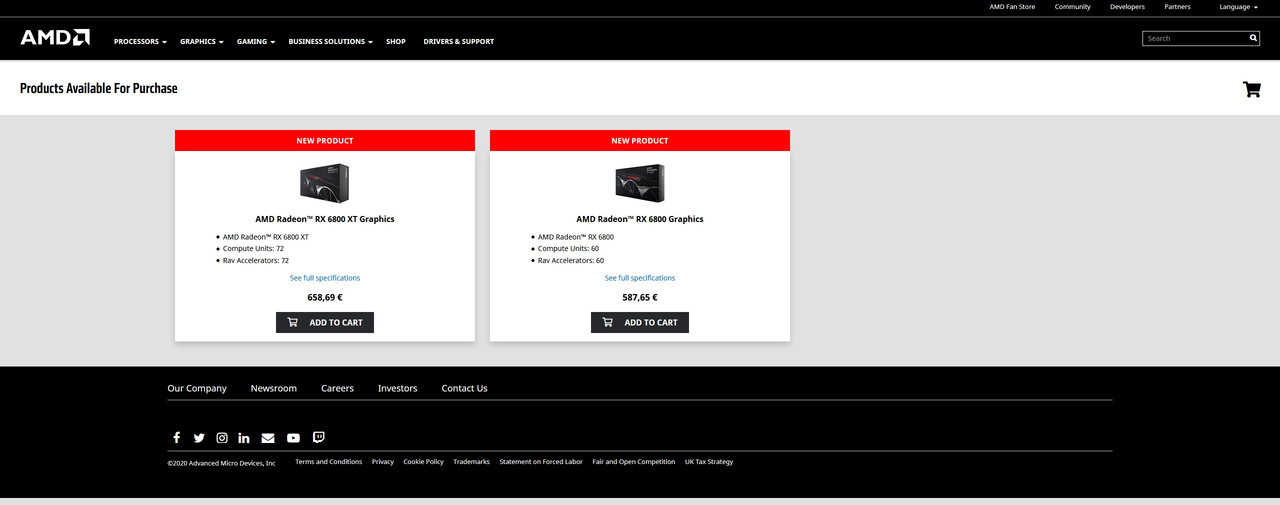This screenshot has width=1280, height=505.
Task: Click the 658,69 € price
Action: [x=325, y=297]
